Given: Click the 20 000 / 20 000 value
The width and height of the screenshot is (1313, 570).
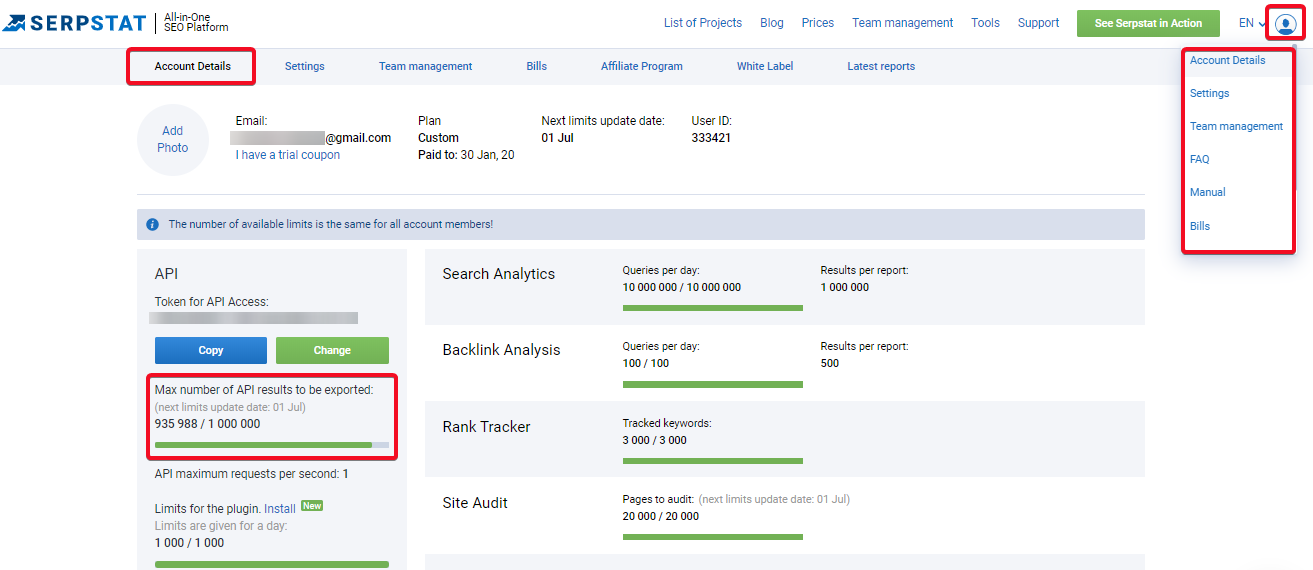Looking at the screenshot, I should pos(661,516).
